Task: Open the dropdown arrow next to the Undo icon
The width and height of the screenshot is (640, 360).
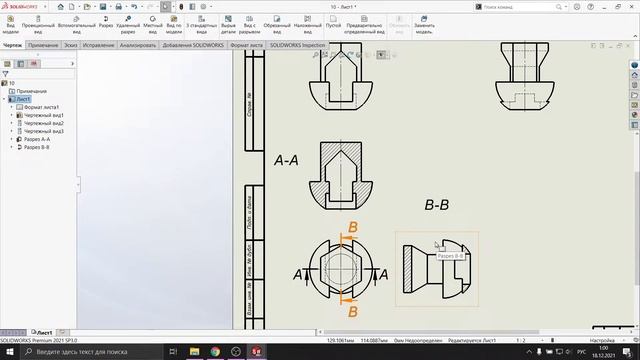Action: tap(142, 7)
